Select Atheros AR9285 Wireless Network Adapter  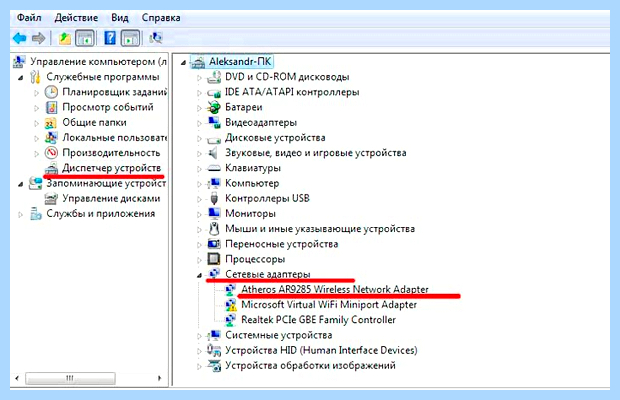(x=335, y=289)
